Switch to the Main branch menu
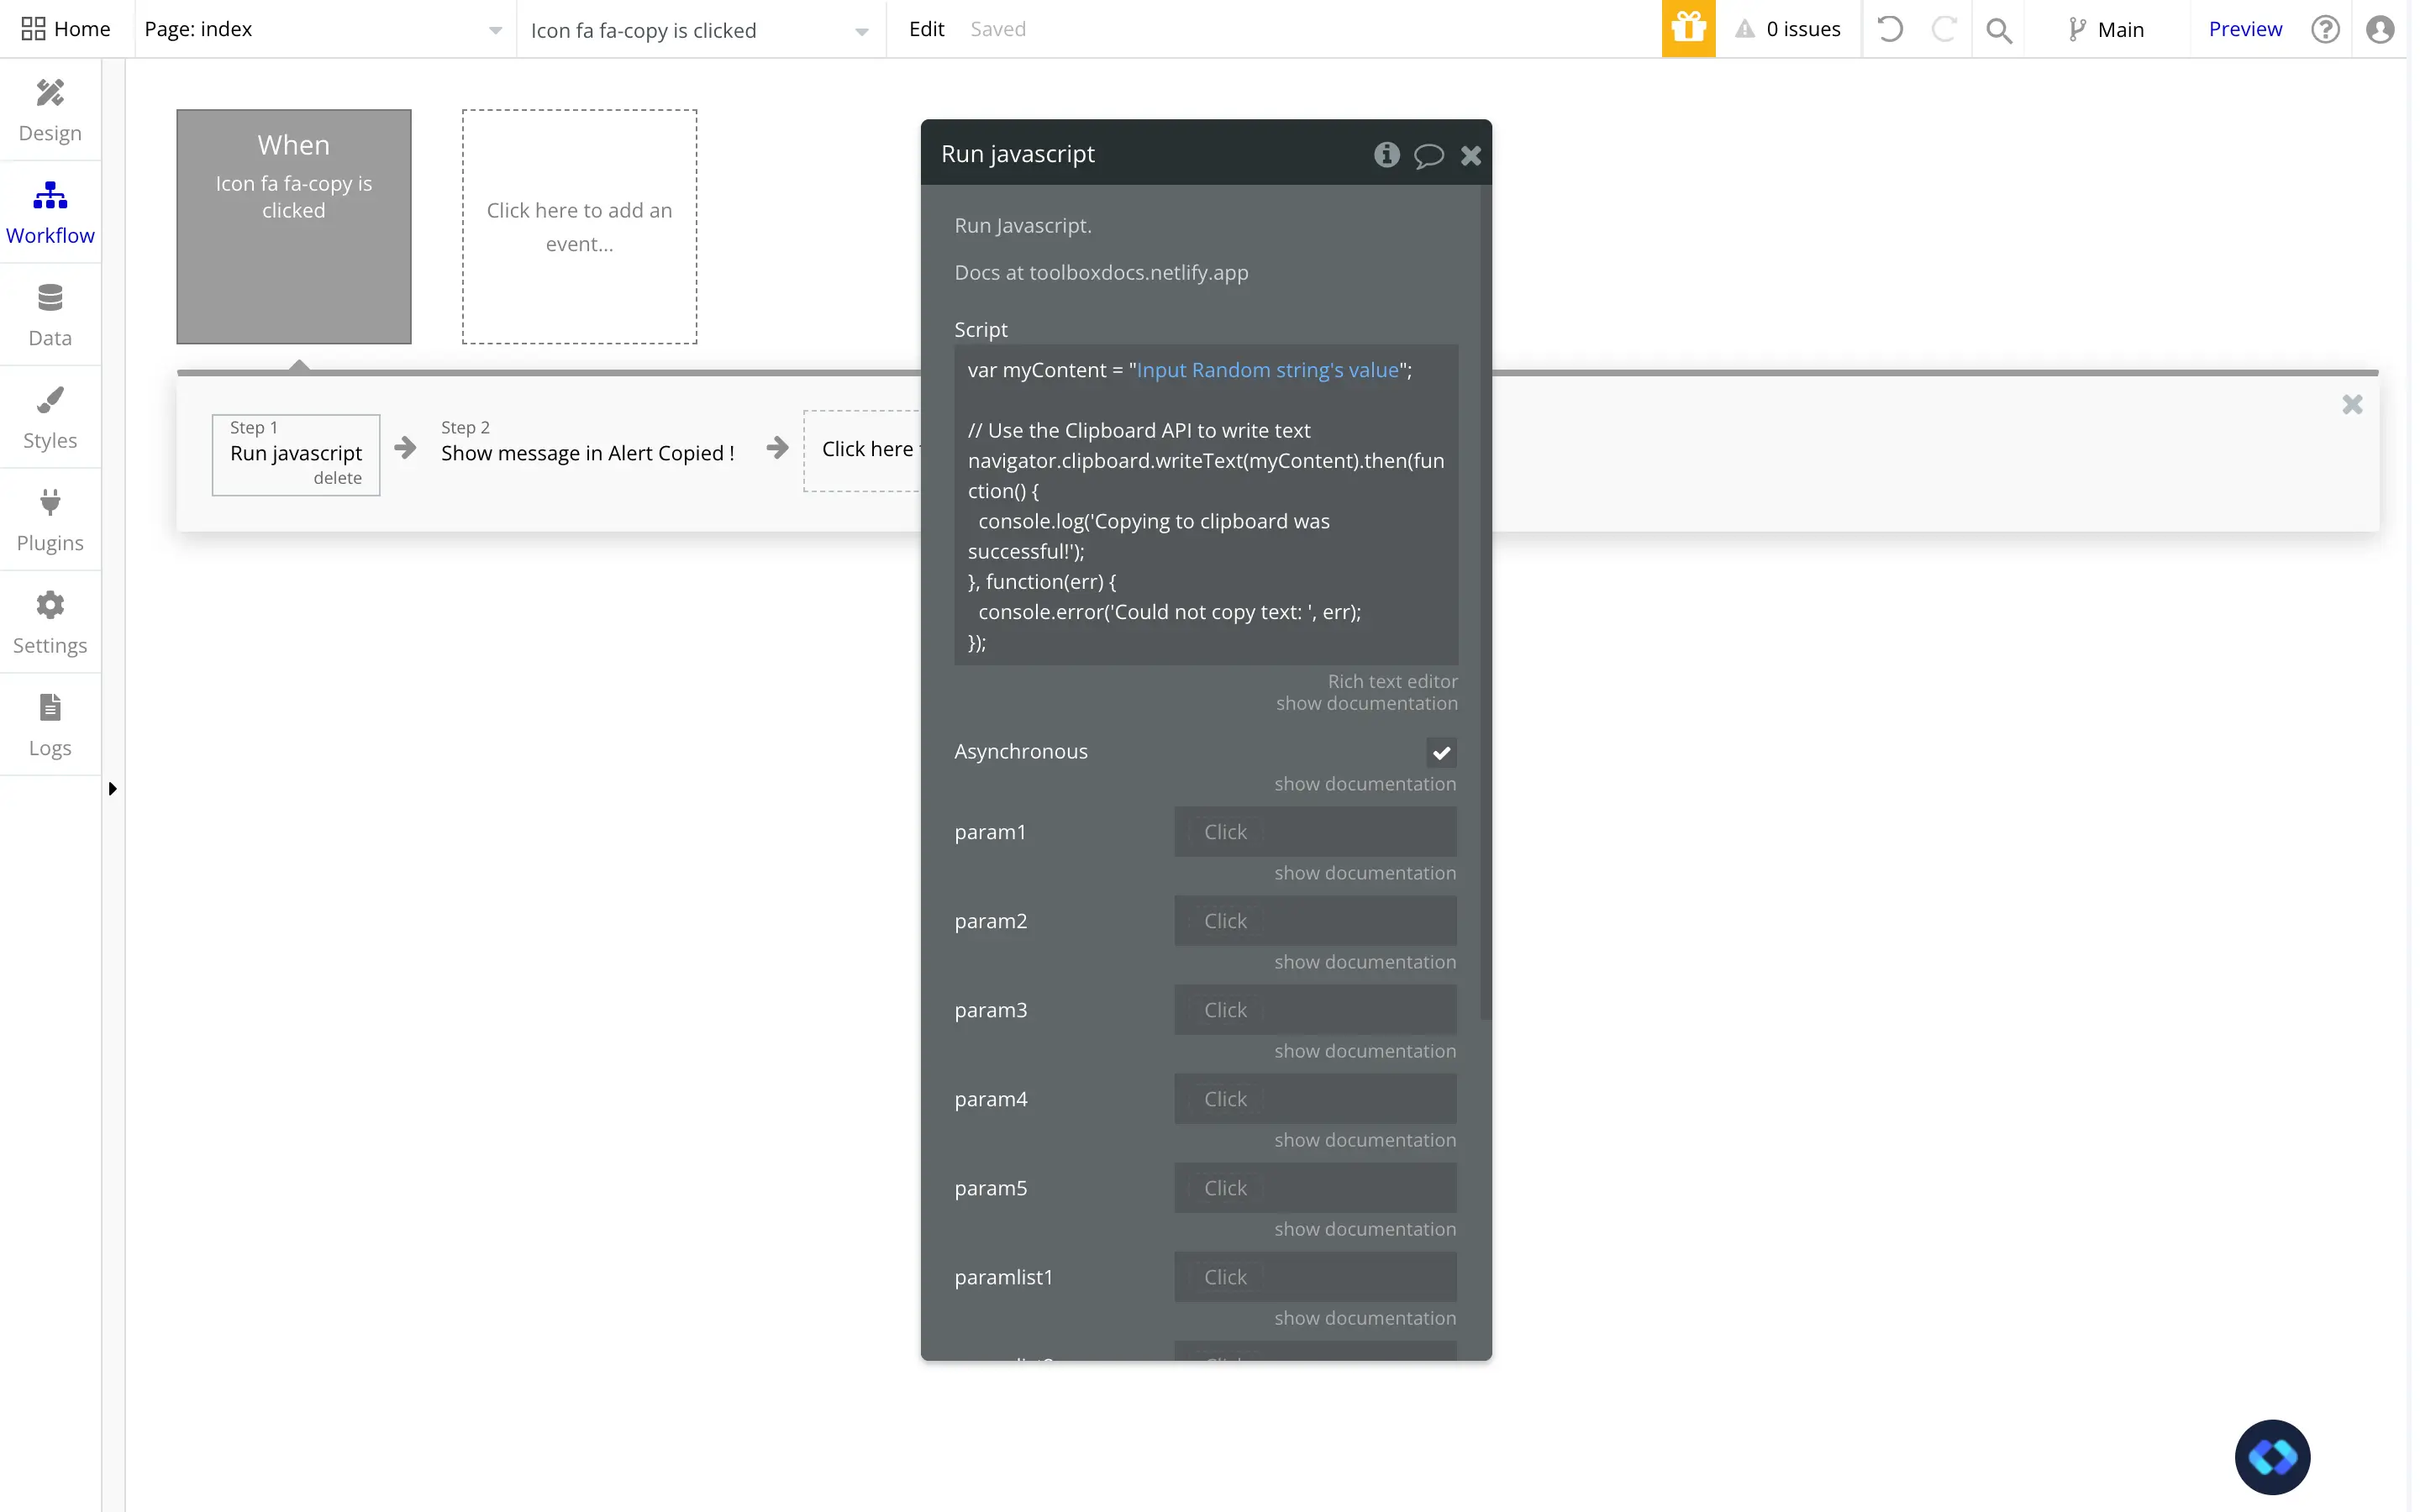Screen dimensions: 2420x1512 pos(2110,29)
